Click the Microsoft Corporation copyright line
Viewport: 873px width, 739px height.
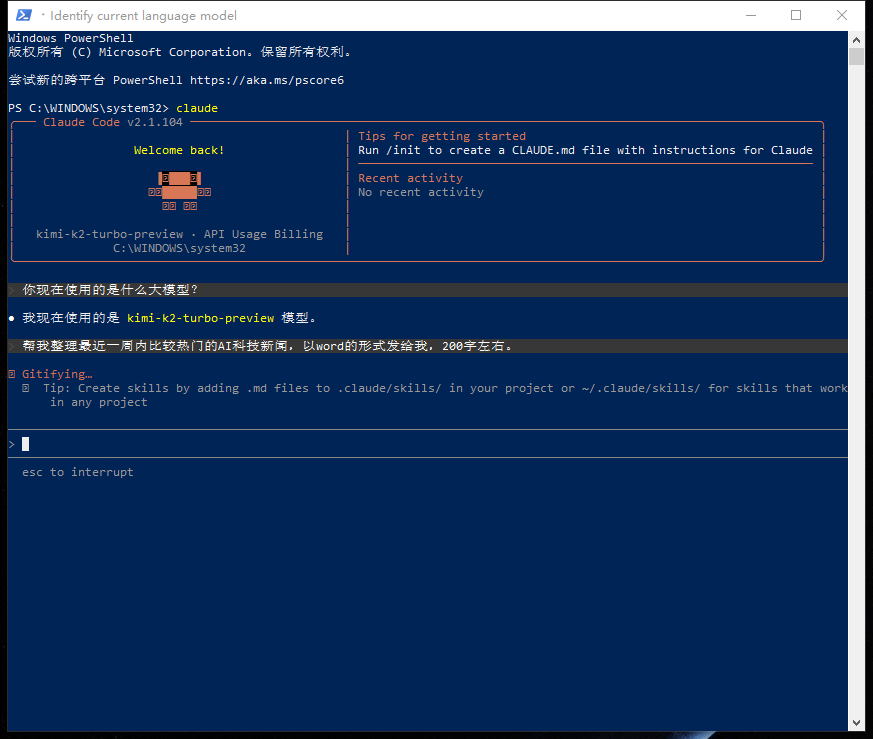coord(179,52)
